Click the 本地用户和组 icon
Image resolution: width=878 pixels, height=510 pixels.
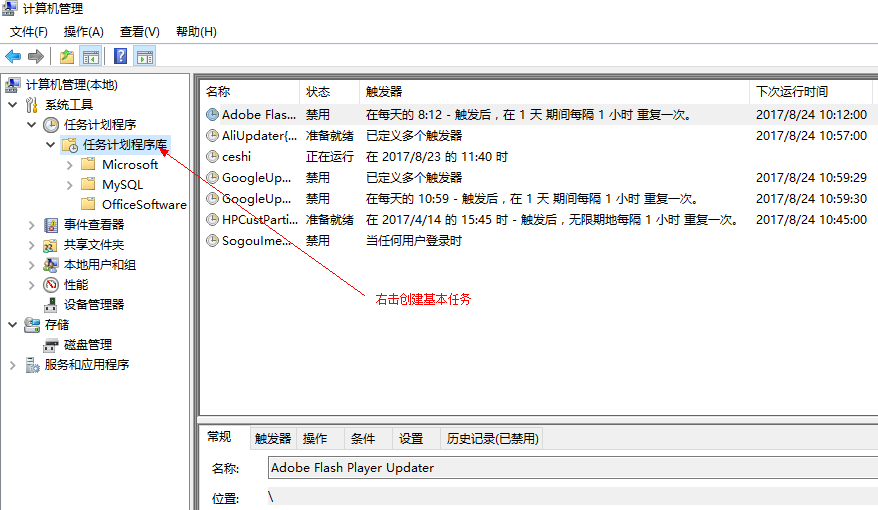(x=50, y=265)
